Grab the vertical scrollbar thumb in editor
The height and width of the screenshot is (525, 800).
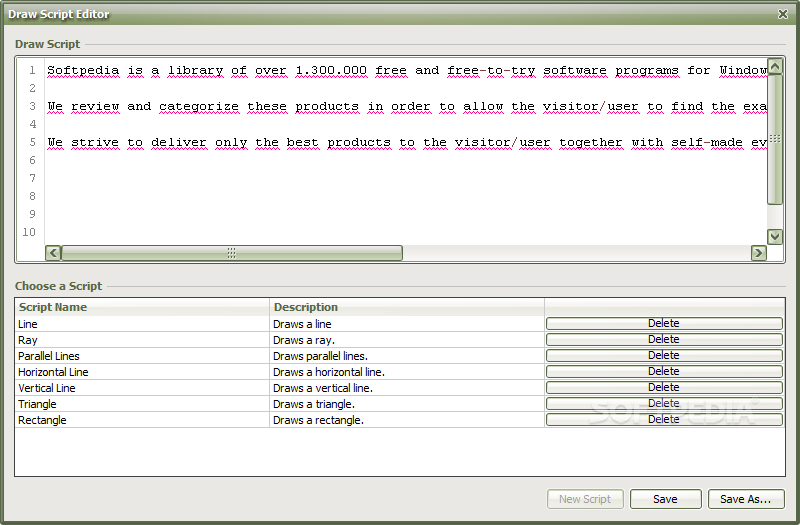(x=774, y=139)
